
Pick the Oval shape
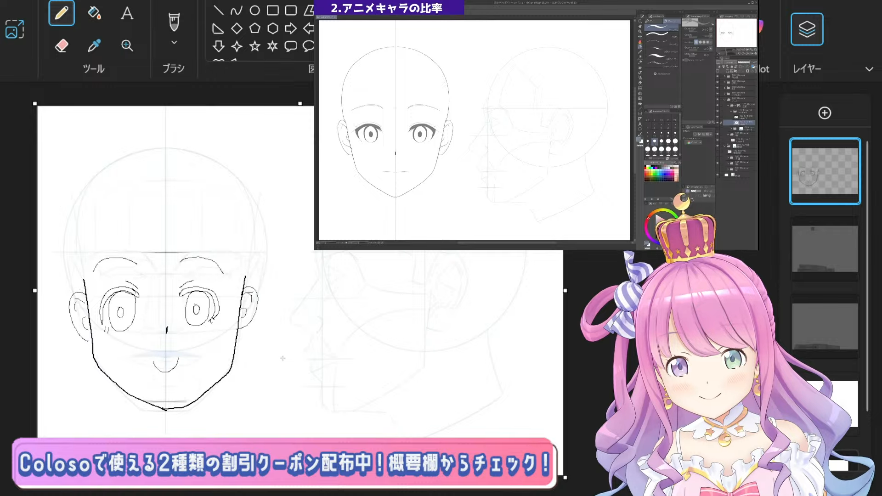tap(254, 10)
